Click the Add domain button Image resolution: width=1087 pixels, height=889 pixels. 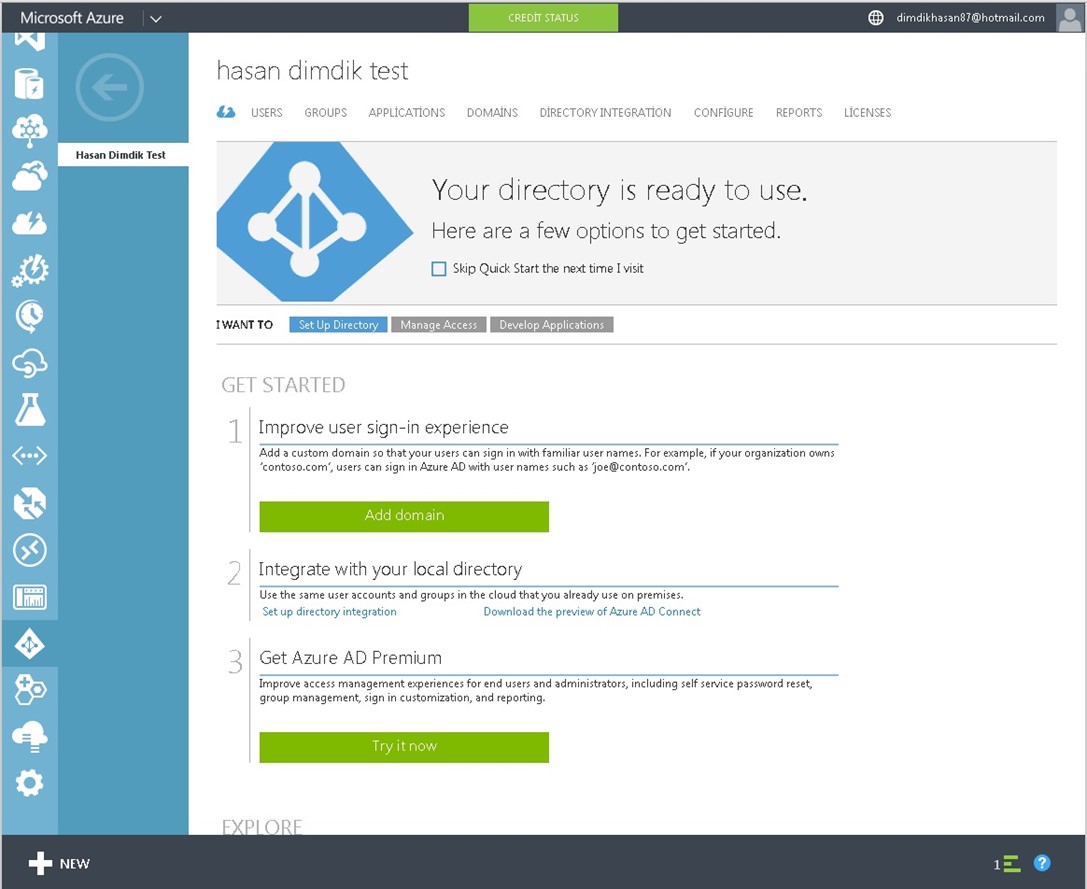[404, 516]
